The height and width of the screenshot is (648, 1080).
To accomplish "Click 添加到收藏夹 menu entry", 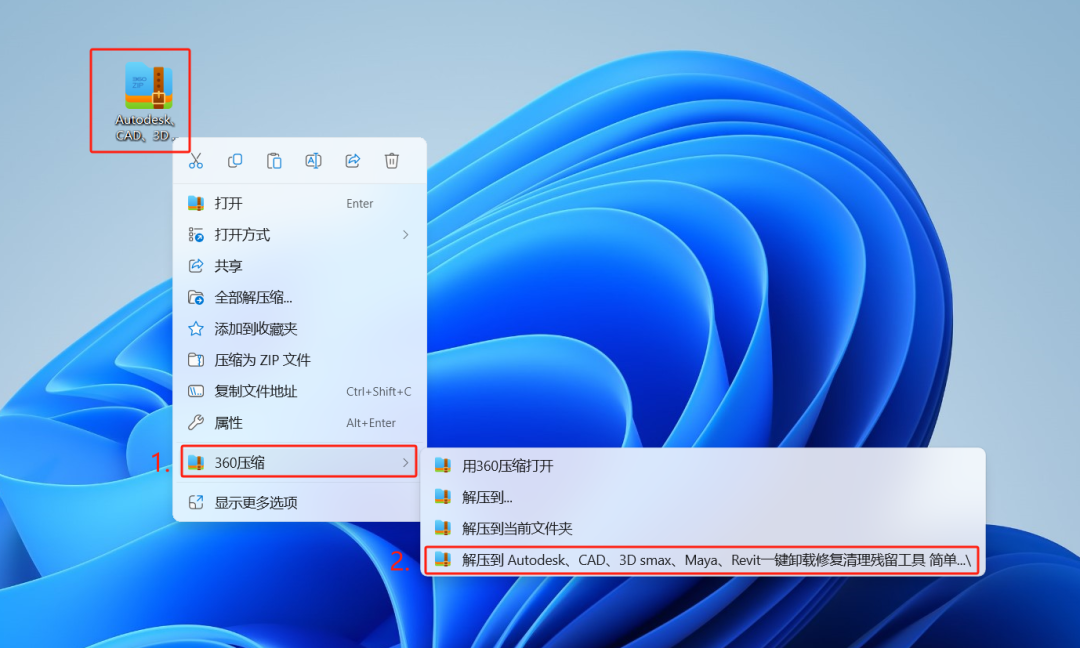I will click(300, 328).
